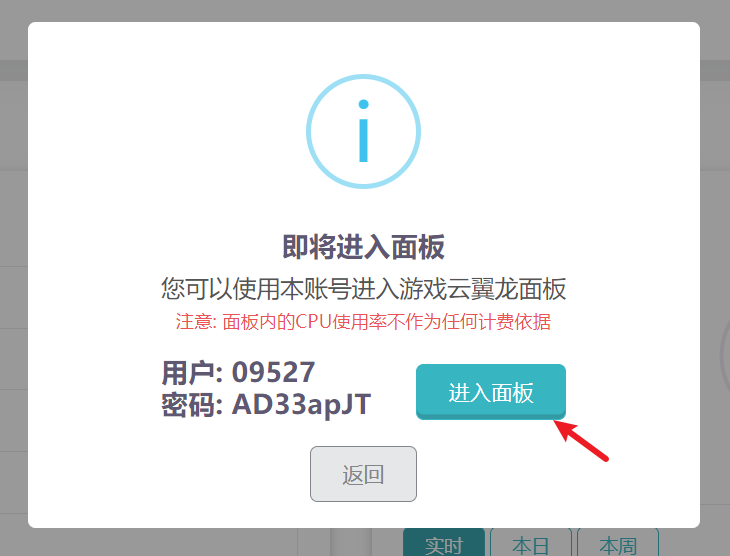The width and height of the screenshot is (730, 556).
Task: Click dimmed overlay above the dialog
Action: coord(363,10)
